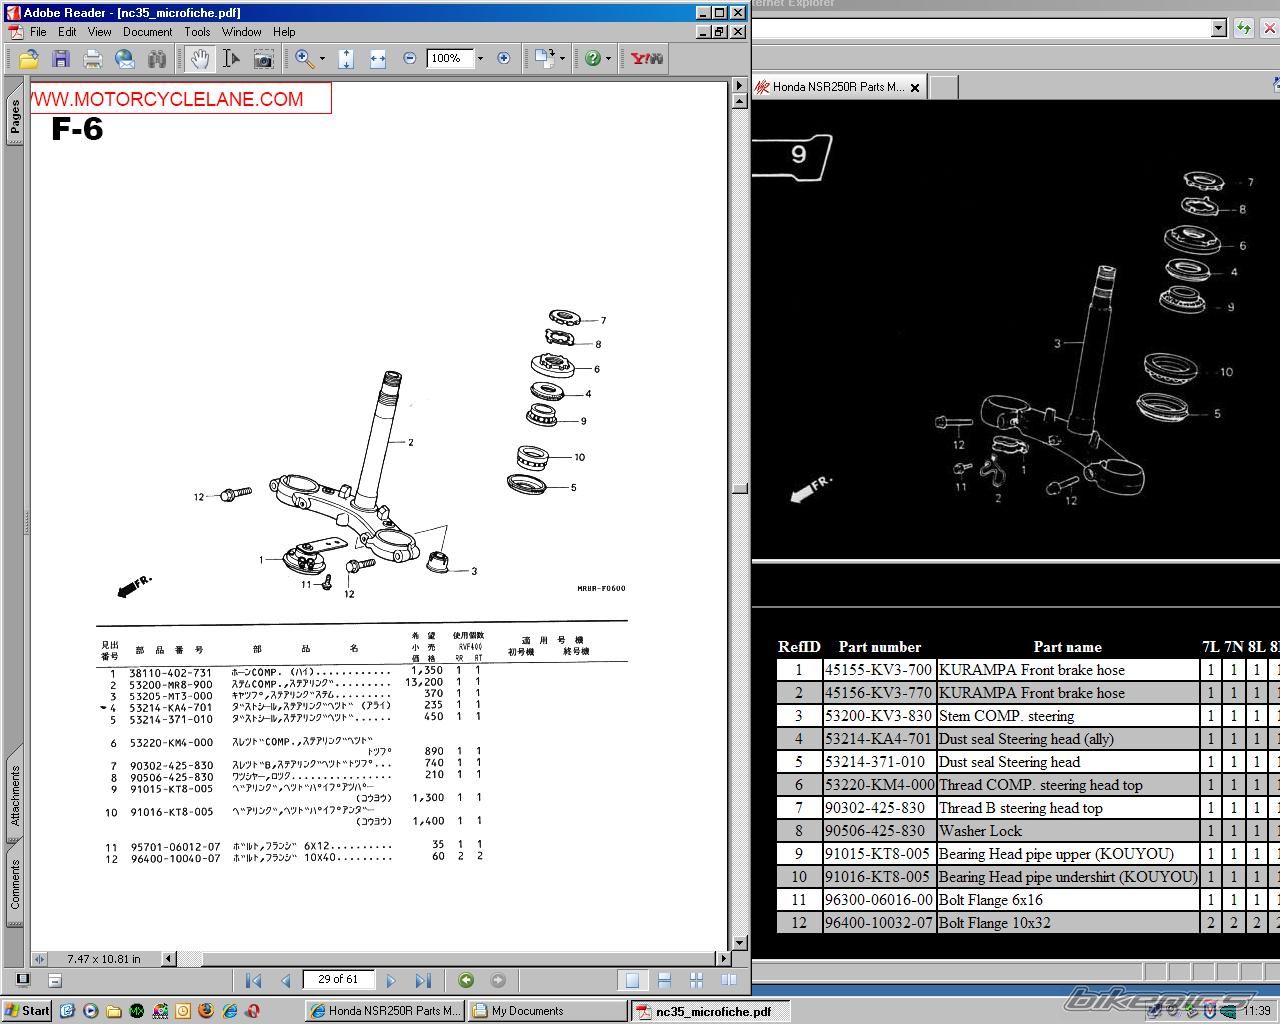This screenshot has height=1024, width=1280.
Task: Choose the Select Text tool
Action: 231,59
